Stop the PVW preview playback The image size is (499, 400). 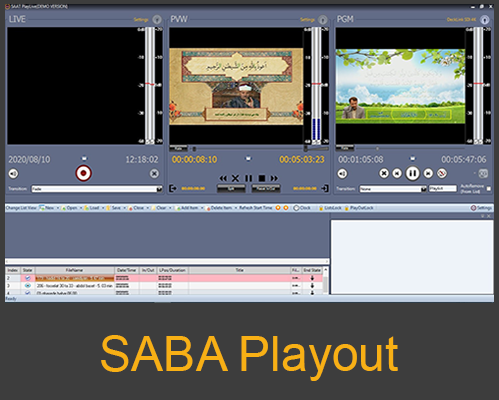262,178
